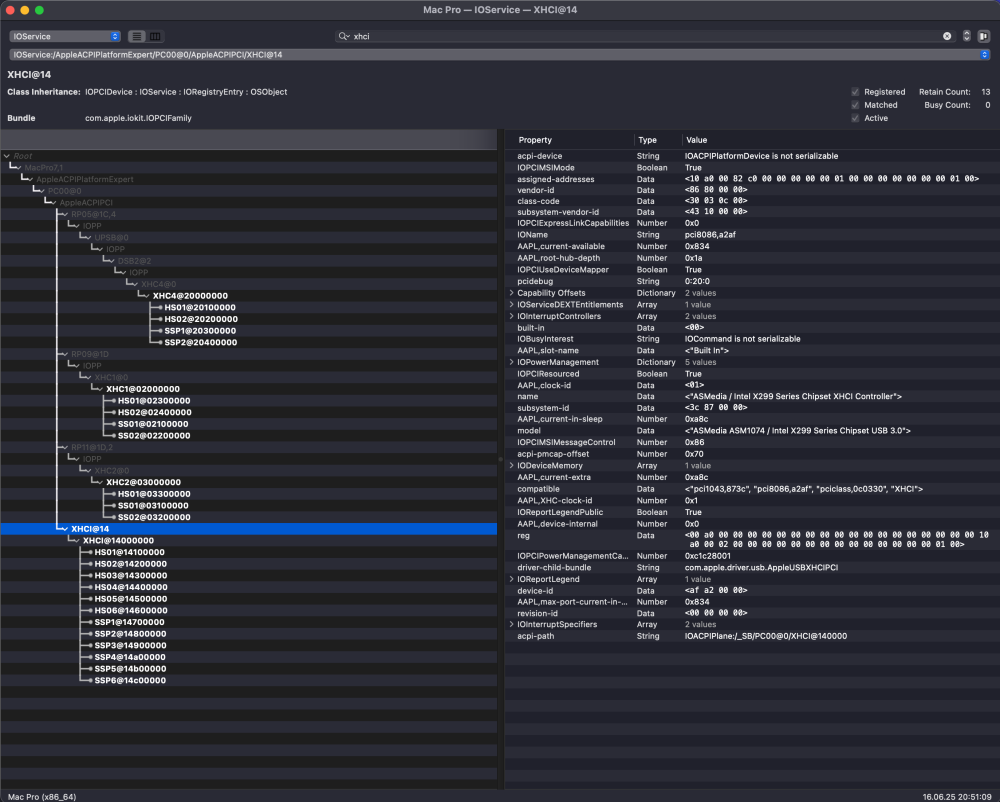Expand the IOPowerManagement dictionary
1000x802 pixels.
(511, 362)
